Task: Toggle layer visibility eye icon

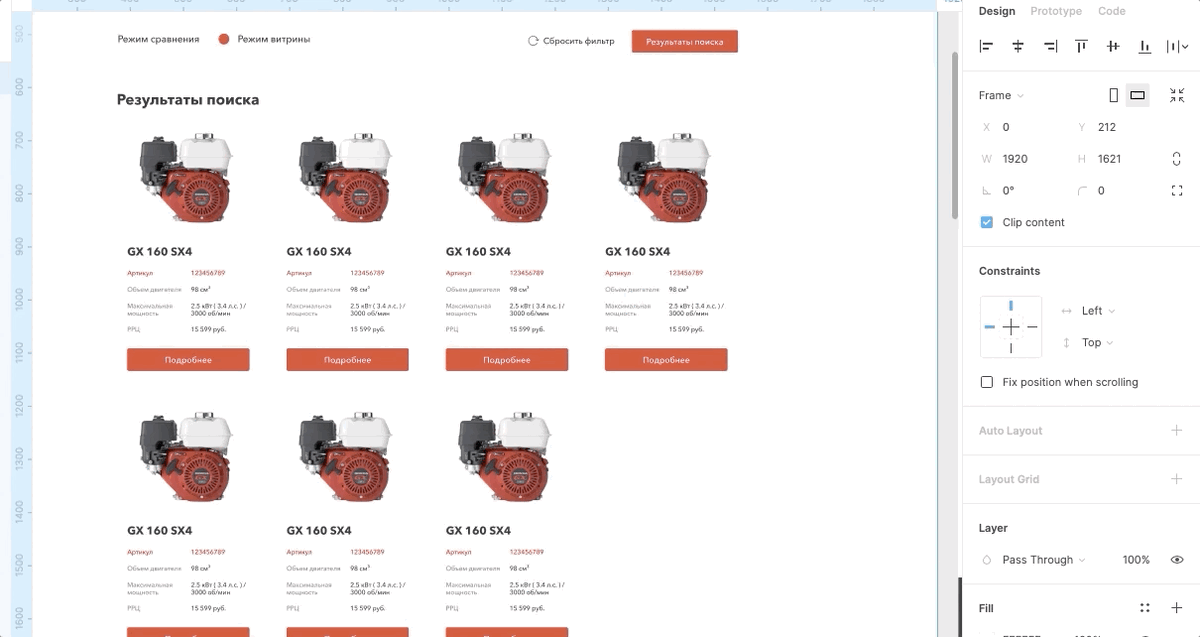Action: click(1177, 560)
